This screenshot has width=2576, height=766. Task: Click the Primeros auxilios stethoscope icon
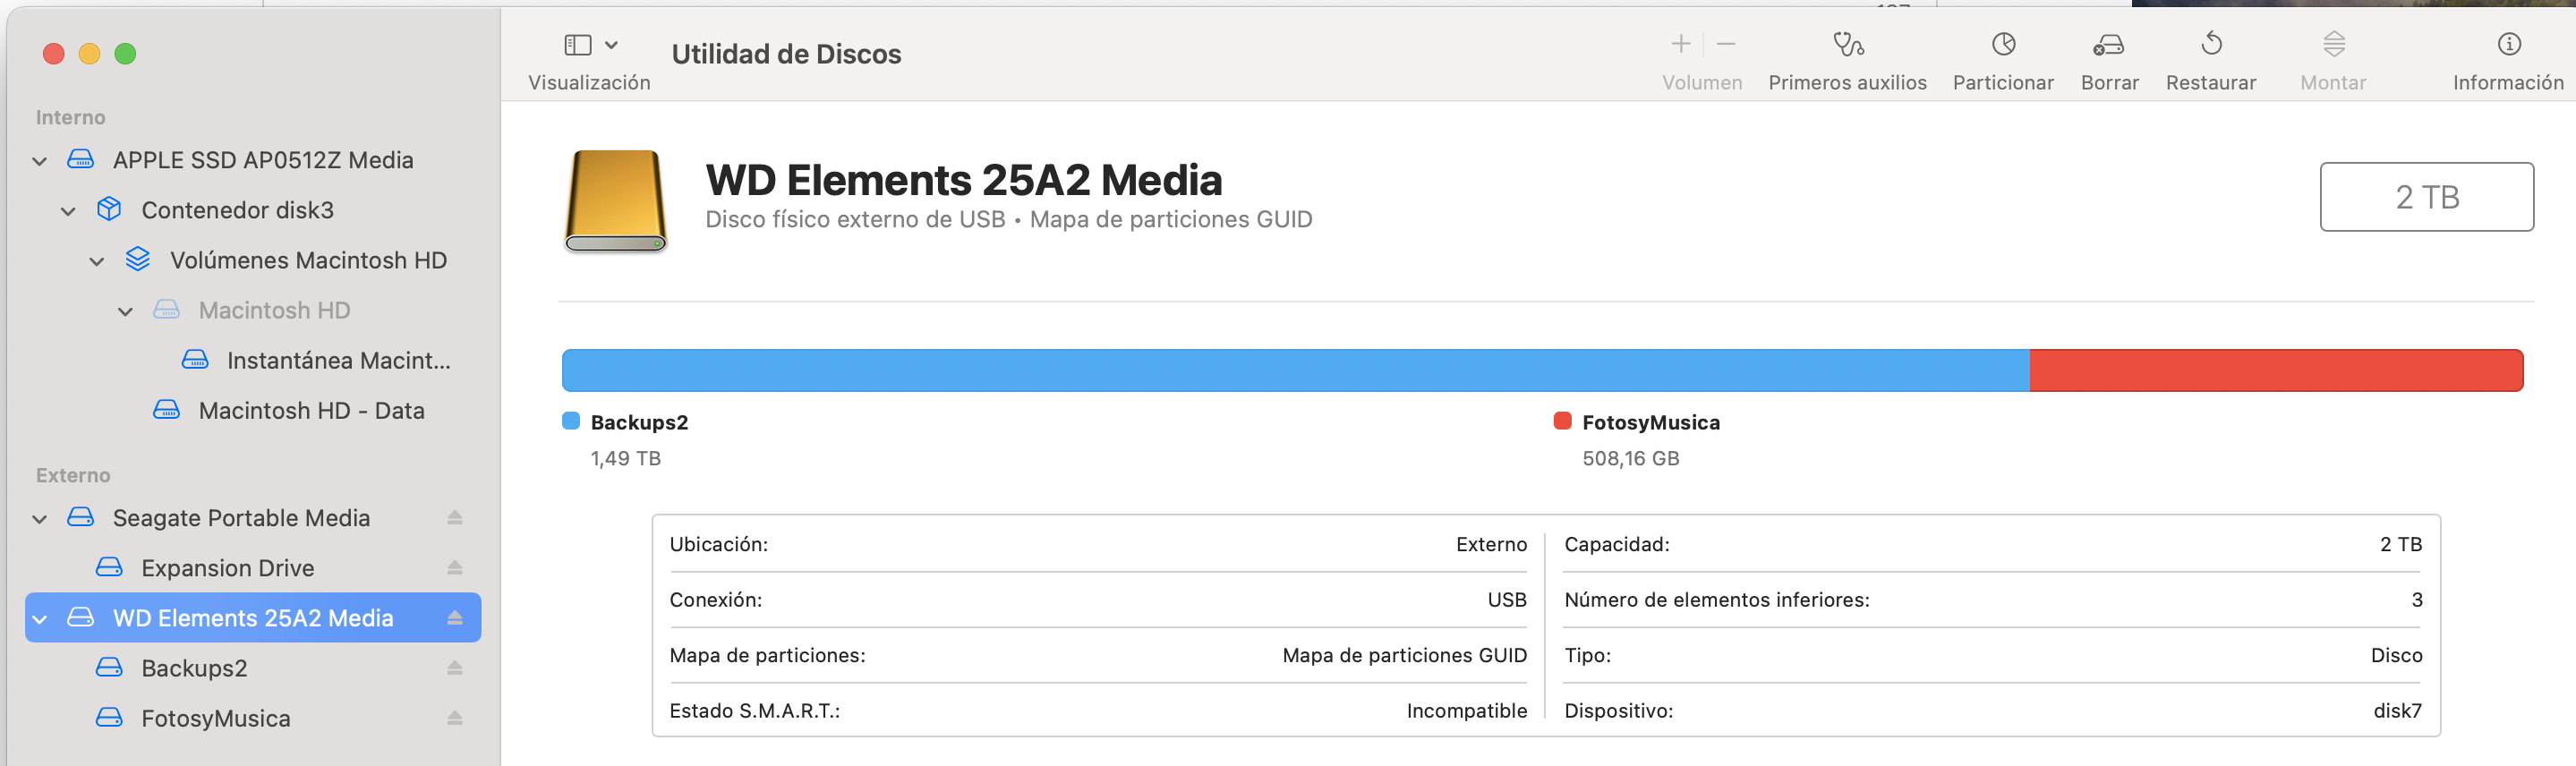click(1847, 45)
